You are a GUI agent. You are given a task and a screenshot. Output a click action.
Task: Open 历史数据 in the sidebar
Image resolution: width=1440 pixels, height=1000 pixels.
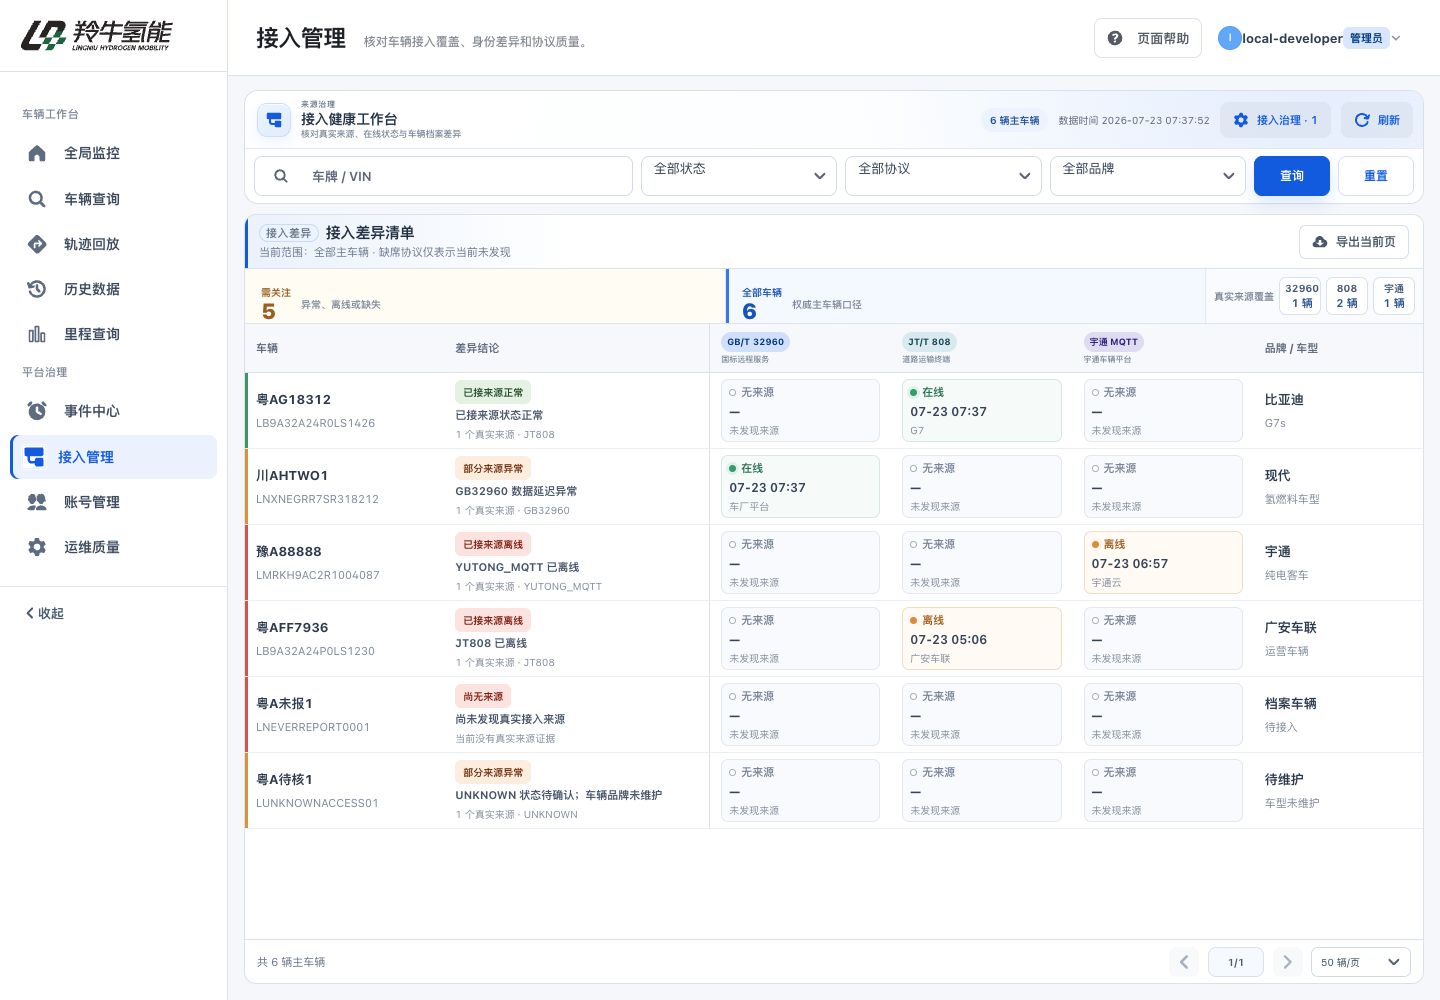(113, 289)
